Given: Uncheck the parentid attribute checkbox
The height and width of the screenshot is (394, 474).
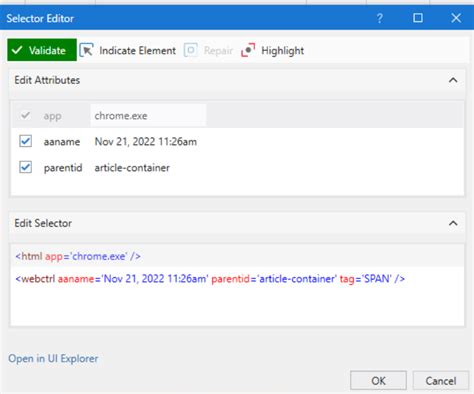Looking at the screenshot, I should pyautogui.click(x=26, y=167).
